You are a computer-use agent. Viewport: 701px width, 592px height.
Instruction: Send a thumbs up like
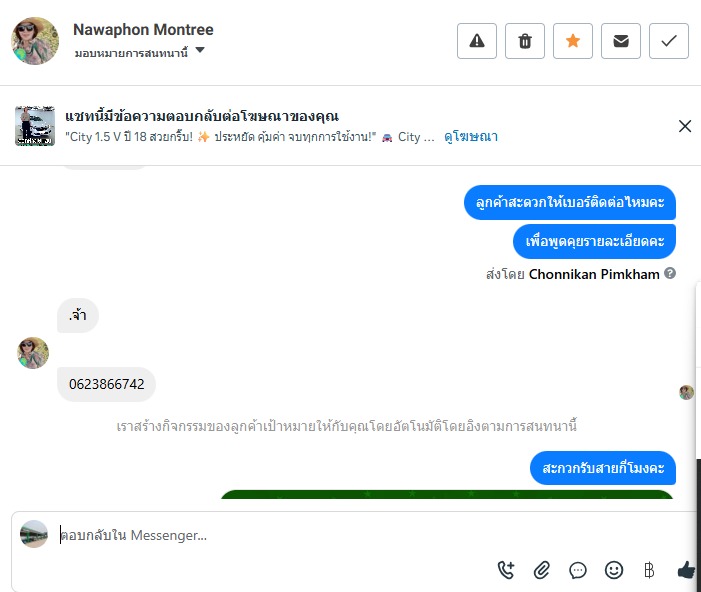click(686, 570)
